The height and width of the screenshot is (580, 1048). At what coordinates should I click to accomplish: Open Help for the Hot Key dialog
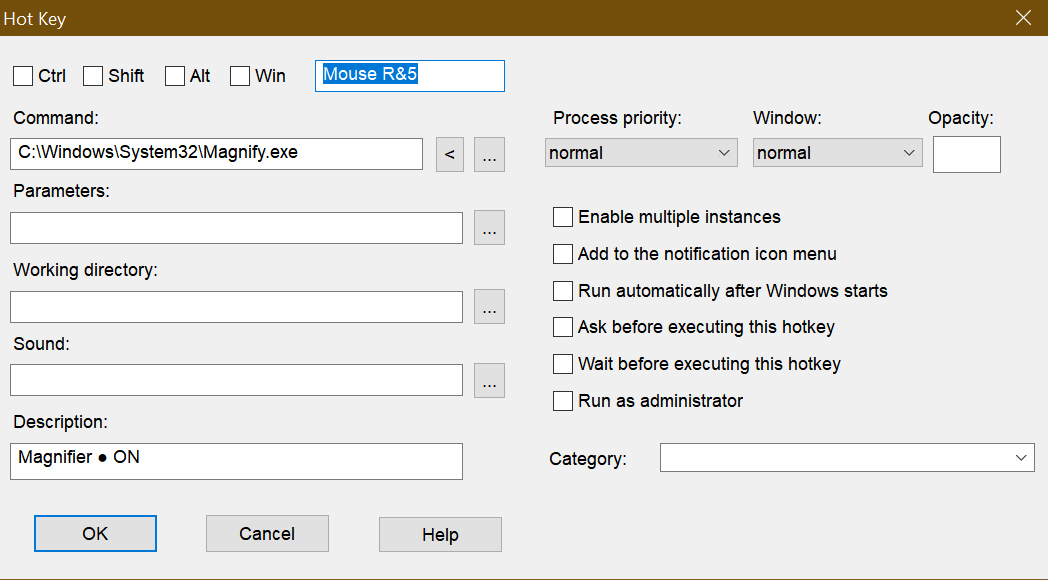pyautogui.click(x=440, y=534)
